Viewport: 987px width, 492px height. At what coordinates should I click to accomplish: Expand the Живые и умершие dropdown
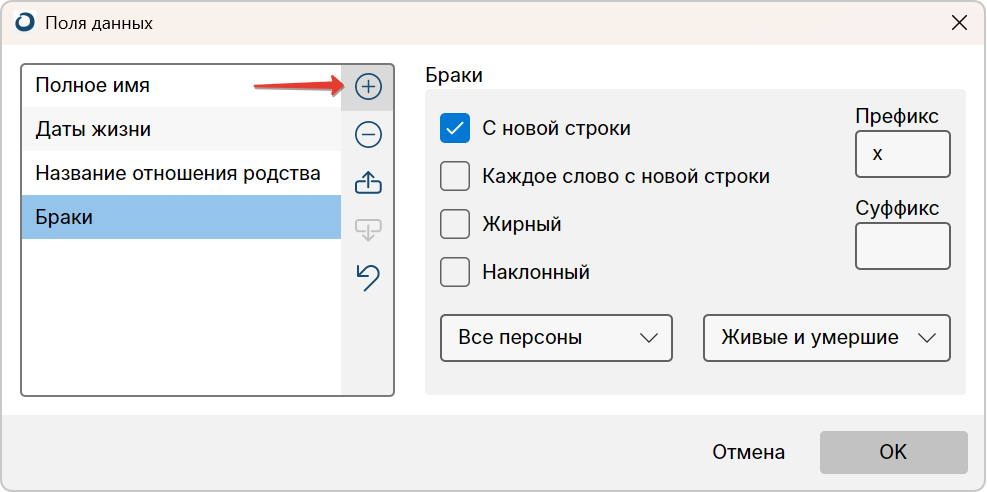[826, 338]
